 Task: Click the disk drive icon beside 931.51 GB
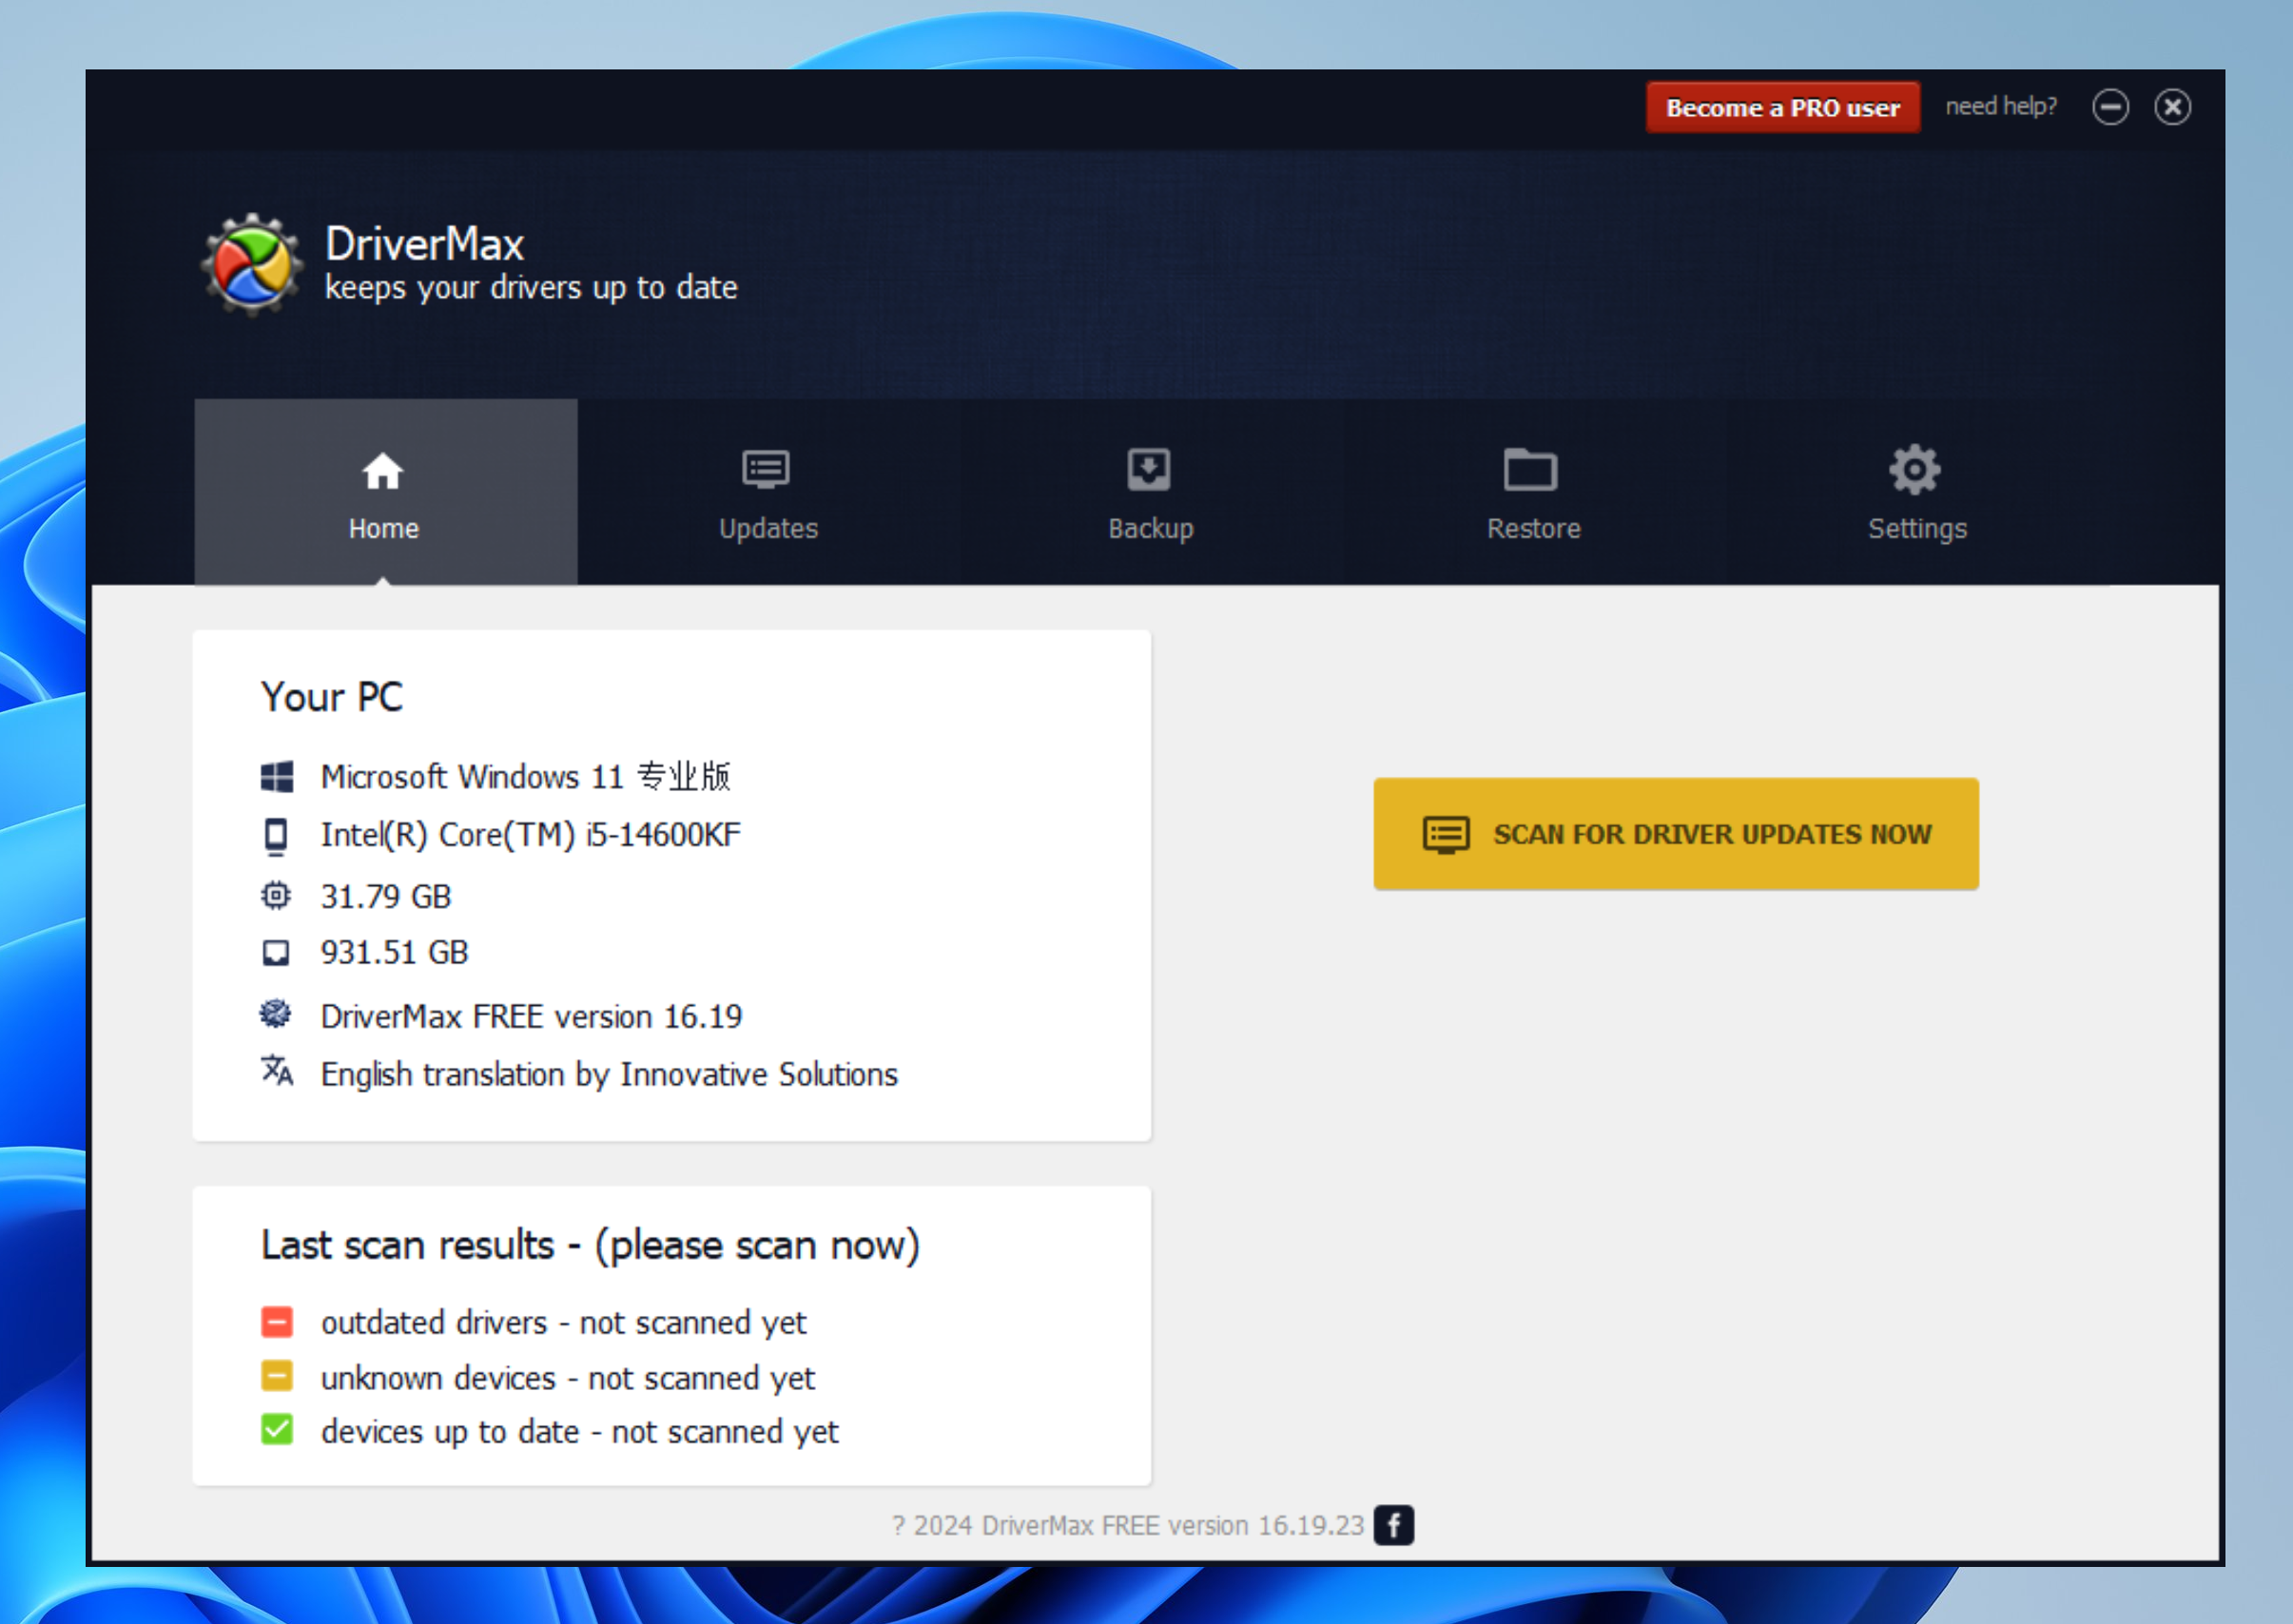coord(276,952)
